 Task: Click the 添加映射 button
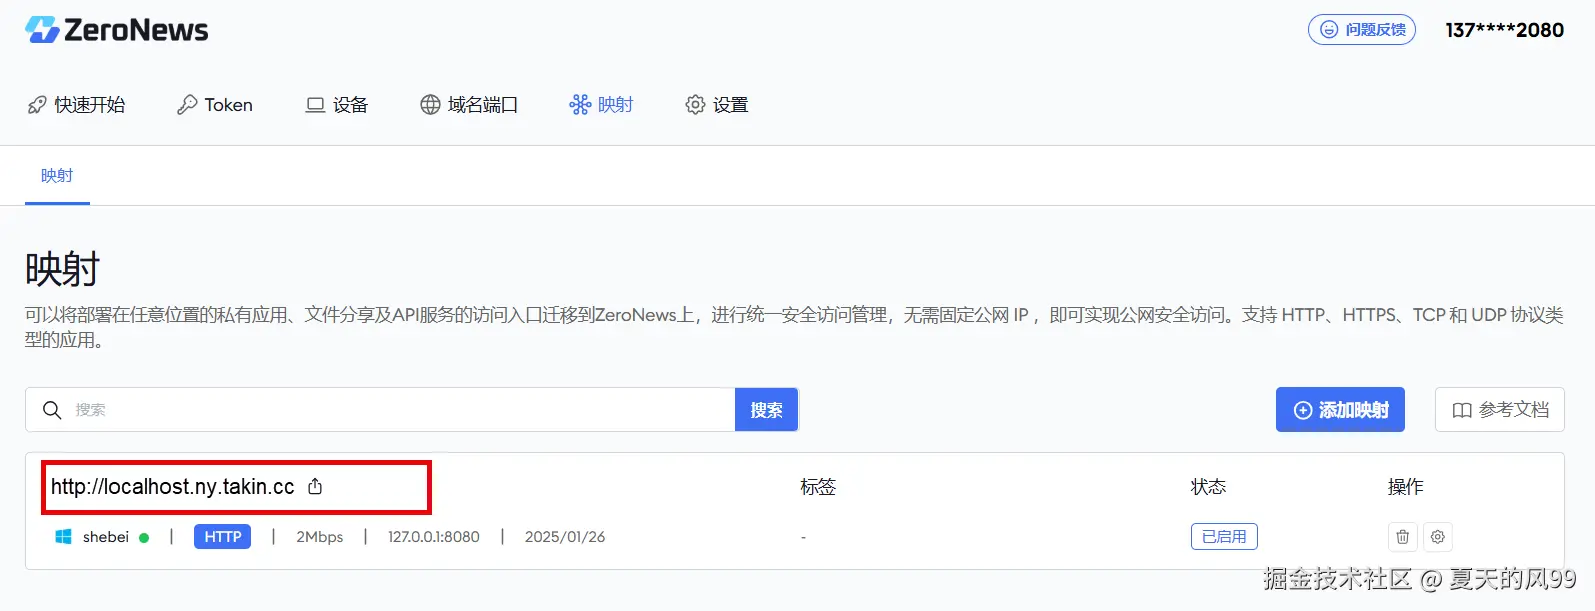1340,410
